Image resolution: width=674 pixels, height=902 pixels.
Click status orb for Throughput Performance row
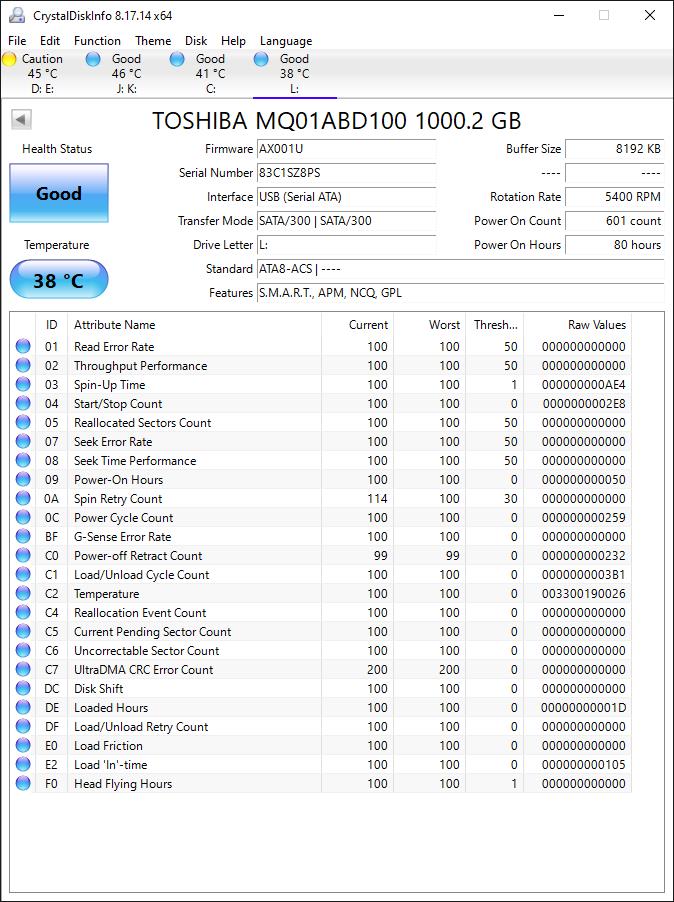pos(23,365)
